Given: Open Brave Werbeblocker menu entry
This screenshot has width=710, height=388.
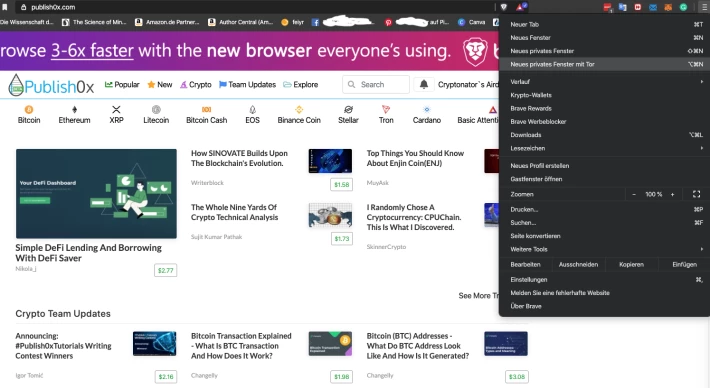Looking at the screenshot, I should (604, 122).
